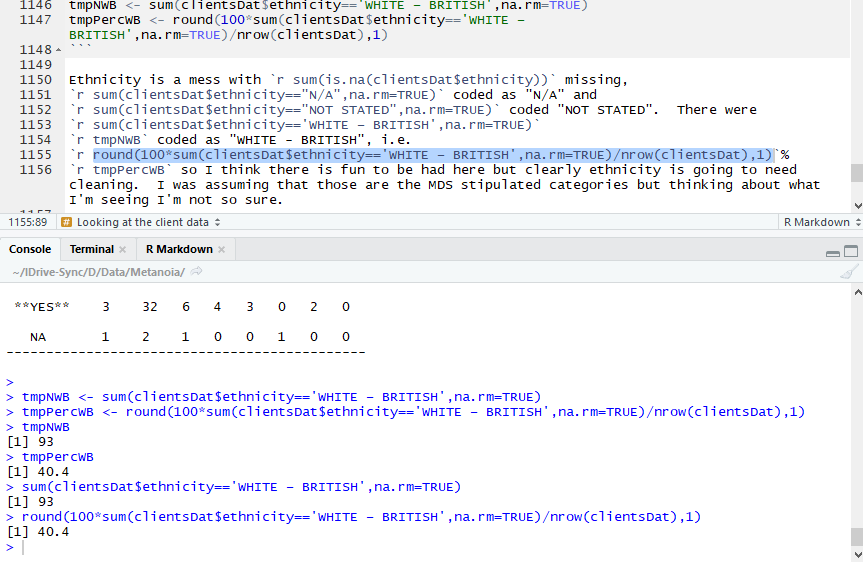Image resolution: width=863 pixels, height=562 pixels.
Task: Click the highlighted round(100*sum code on line 1155
Action: click(x=433, y=155)
